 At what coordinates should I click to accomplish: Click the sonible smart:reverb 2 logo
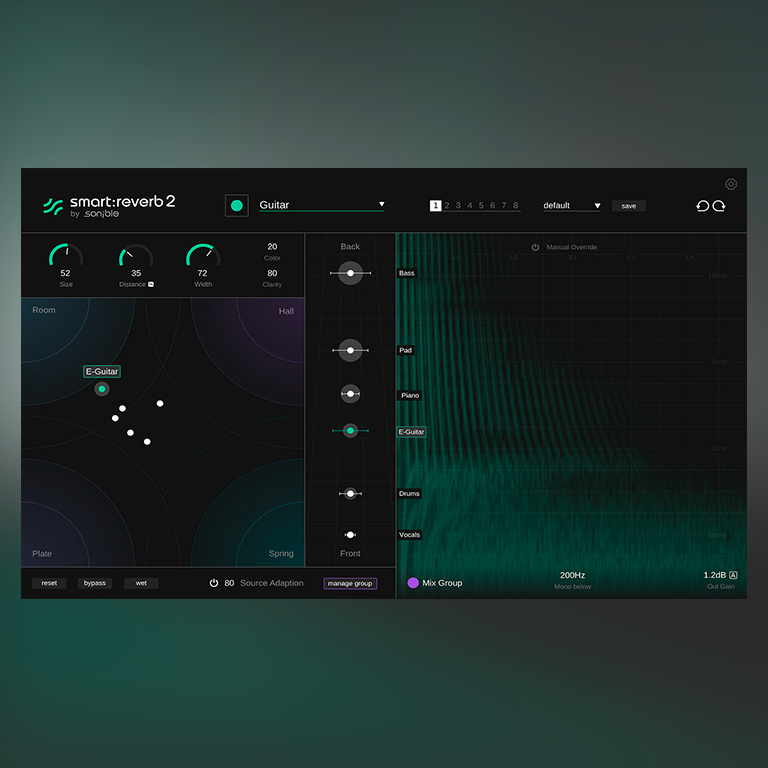tap(109, 205)
